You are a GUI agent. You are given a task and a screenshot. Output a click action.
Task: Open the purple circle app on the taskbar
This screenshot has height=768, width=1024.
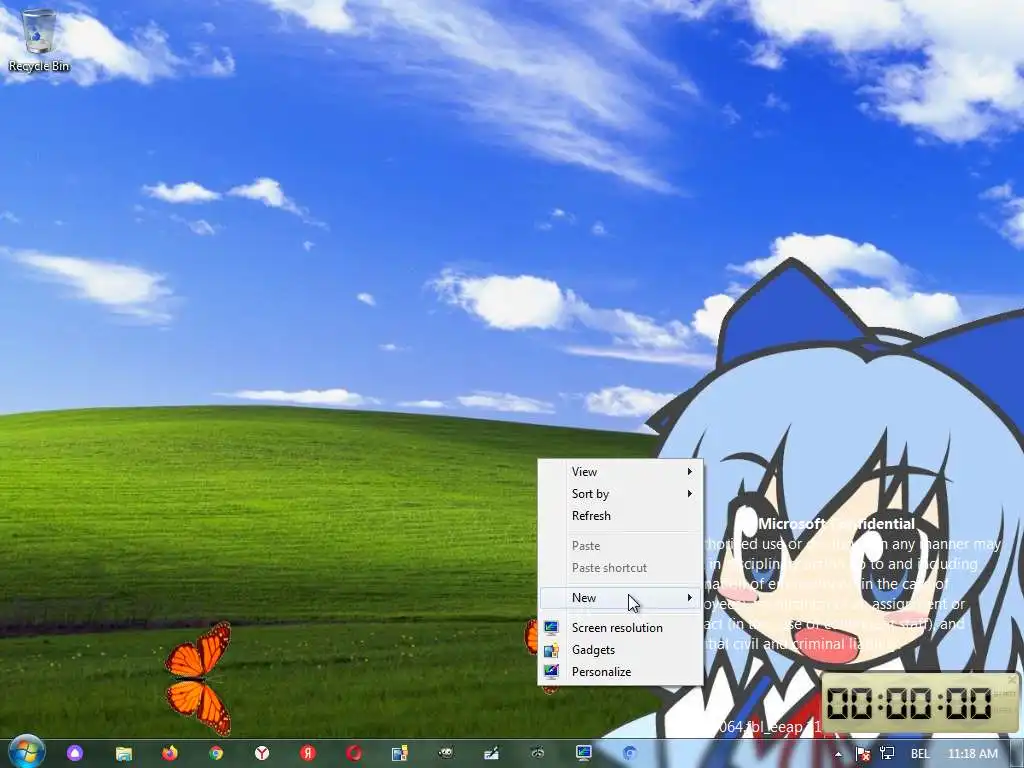pyautogui.click(x=75, y=754)
